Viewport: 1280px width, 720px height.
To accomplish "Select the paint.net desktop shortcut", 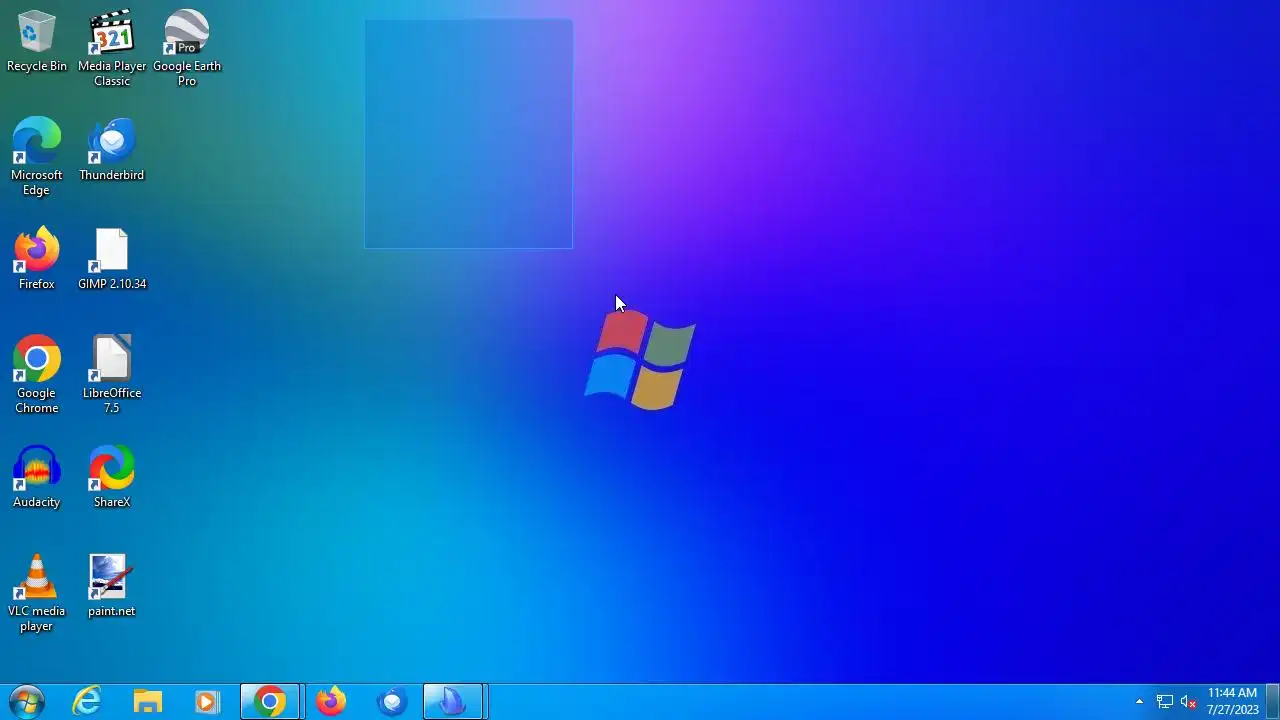I will [x=112, y=586].
